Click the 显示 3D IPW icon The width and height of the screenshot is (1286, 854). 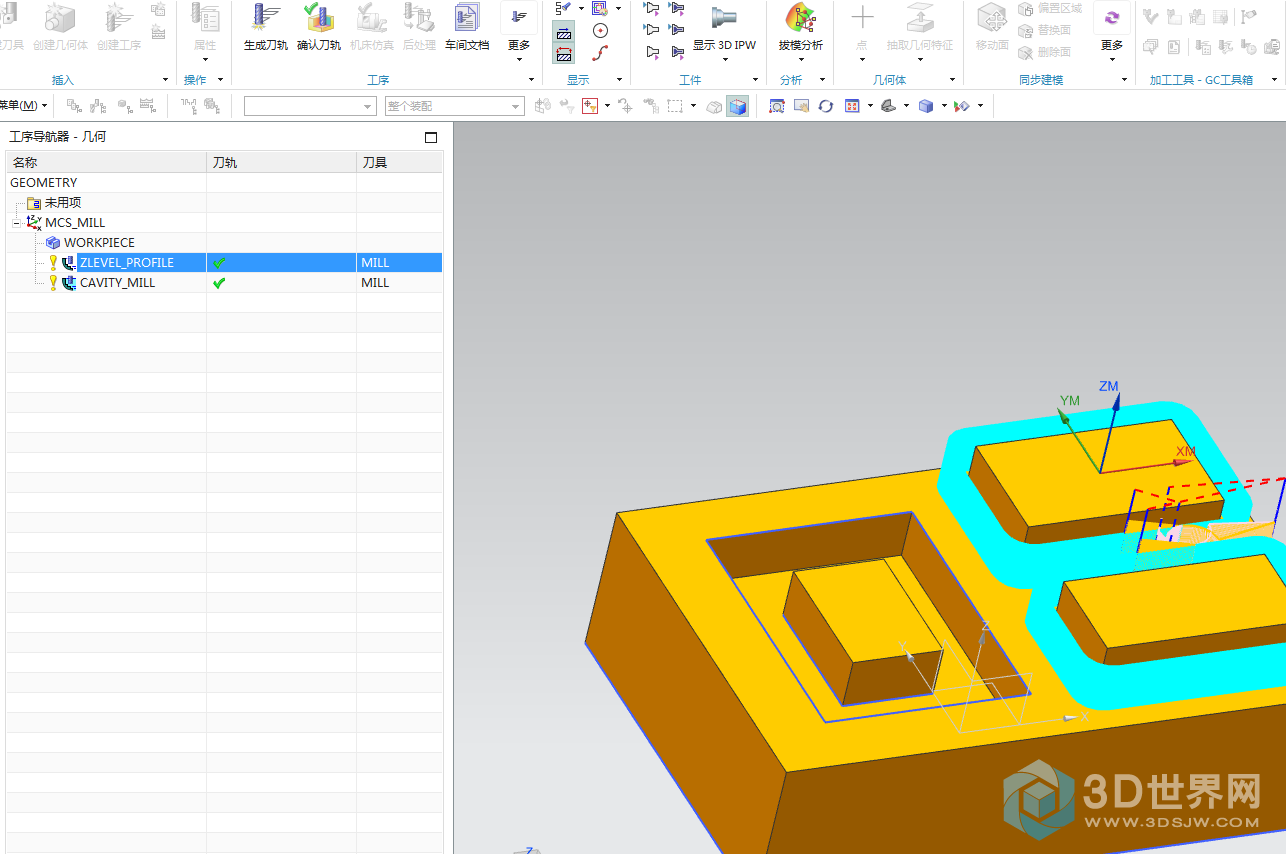click(724, 18)
